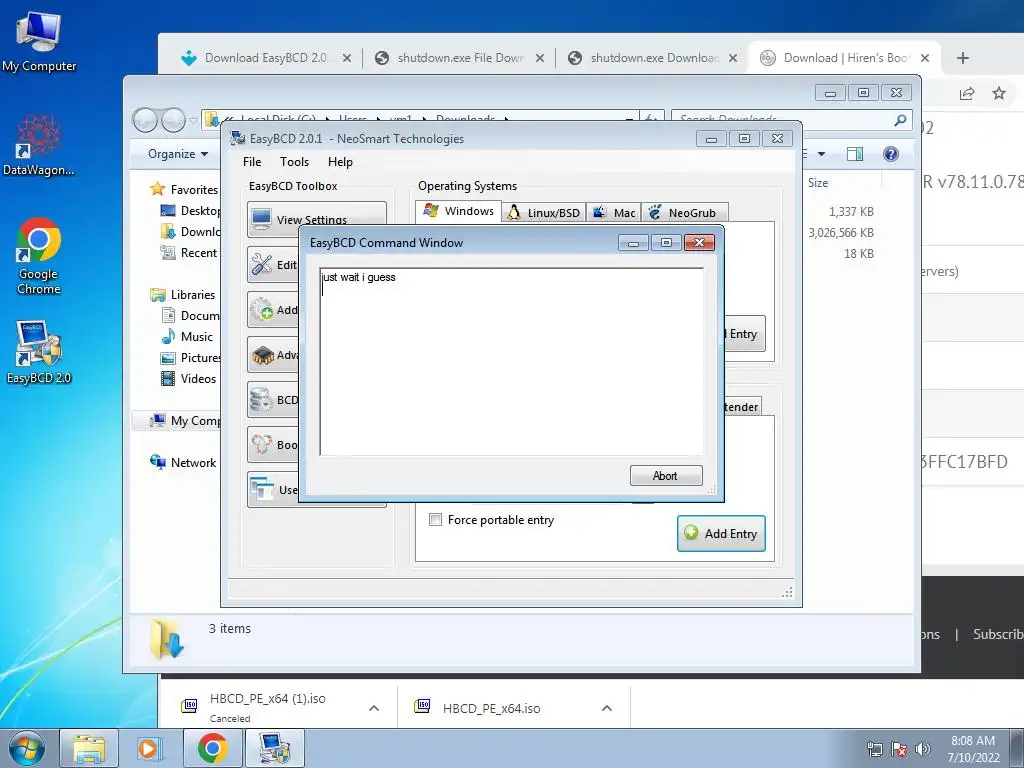Click inside the command output text box
This screenshot has height=768, width=1024.
coord(511,361)
